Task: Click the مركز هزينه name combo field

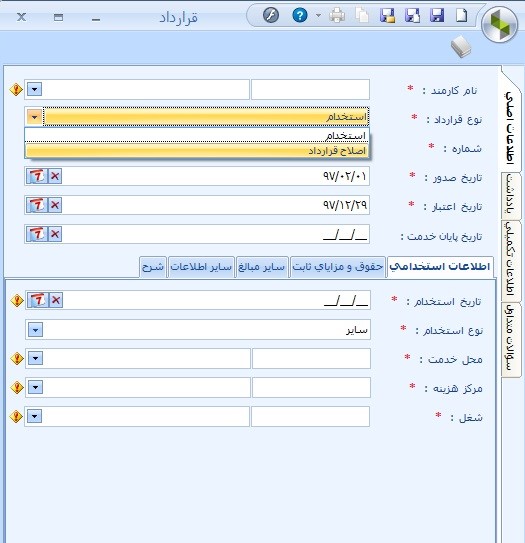Action: tap(138, 387)
